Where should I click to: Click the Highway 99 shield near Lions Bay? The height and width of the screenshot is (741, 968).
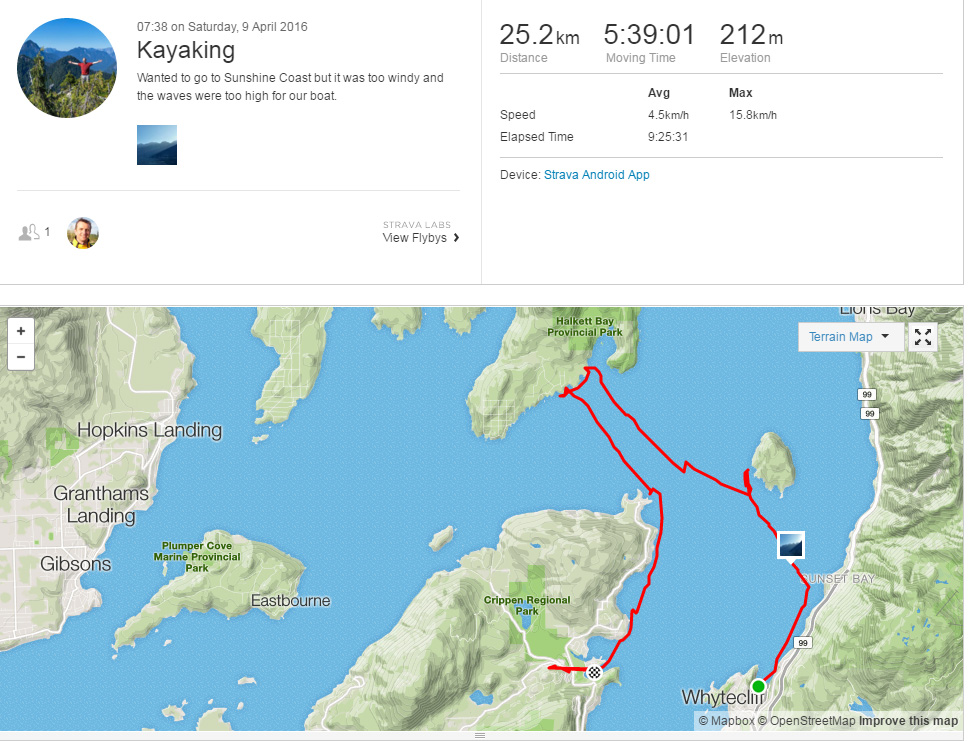click(x=867, y=396)
